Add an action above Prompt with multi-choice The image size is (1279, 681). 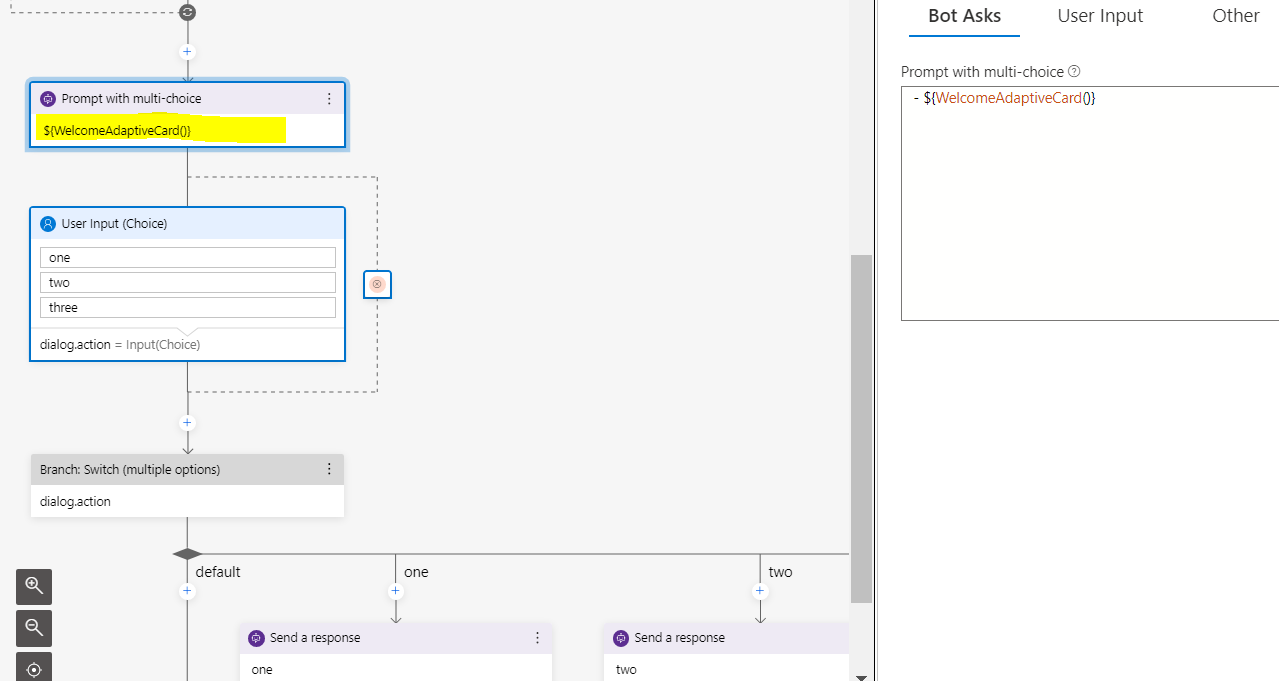click(x=187, y=52)
